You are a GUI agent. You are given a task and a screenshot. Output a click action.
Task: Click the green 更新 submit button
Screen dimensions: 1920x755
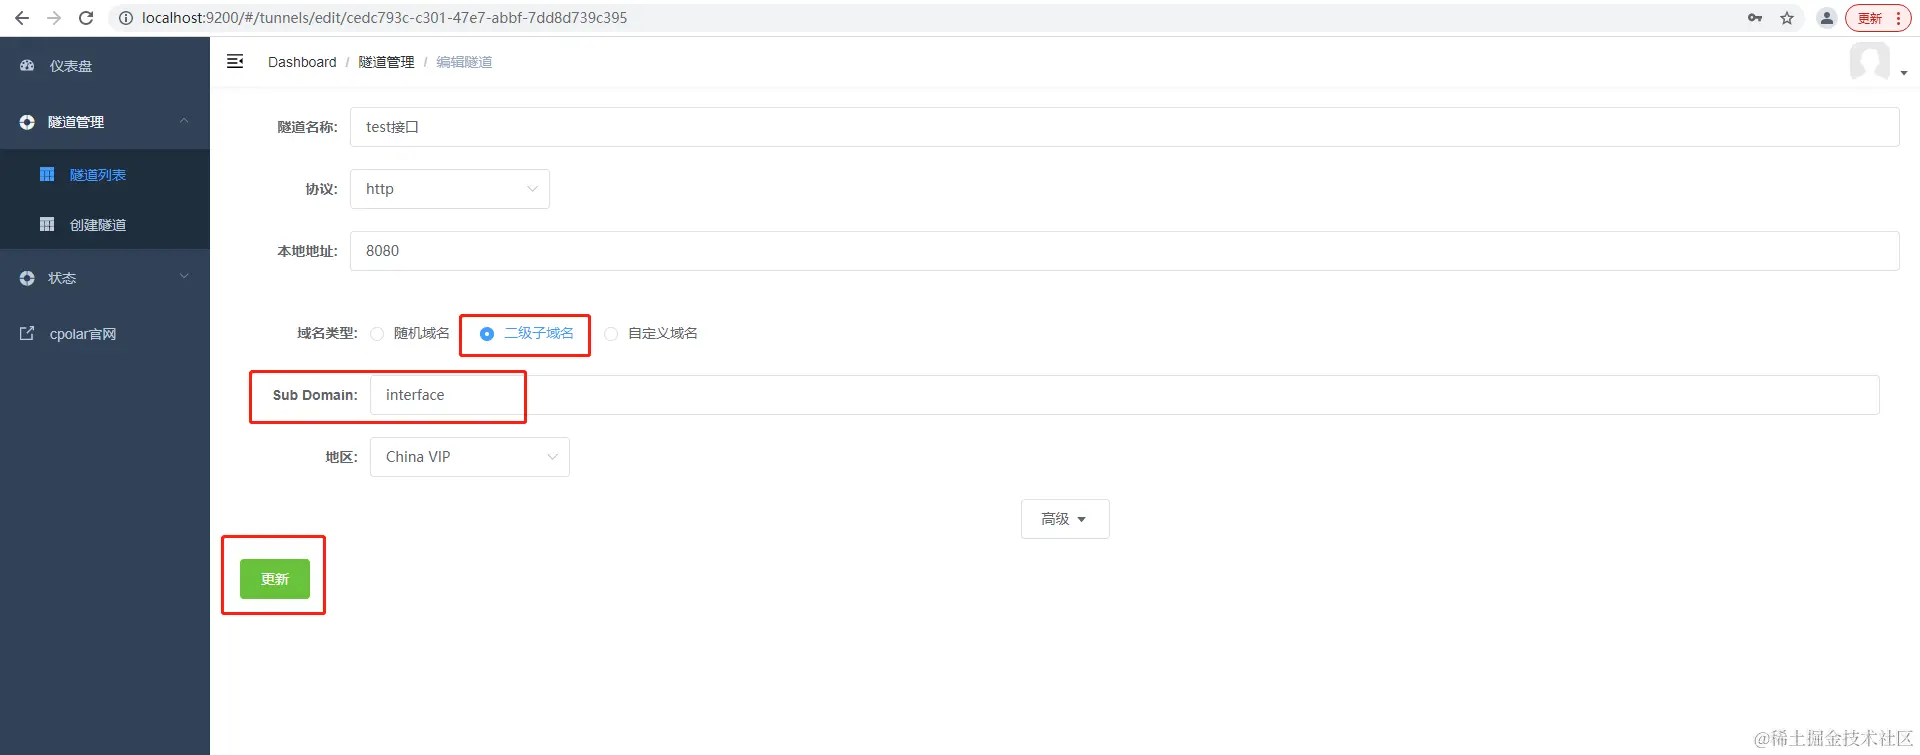point(275,579)
